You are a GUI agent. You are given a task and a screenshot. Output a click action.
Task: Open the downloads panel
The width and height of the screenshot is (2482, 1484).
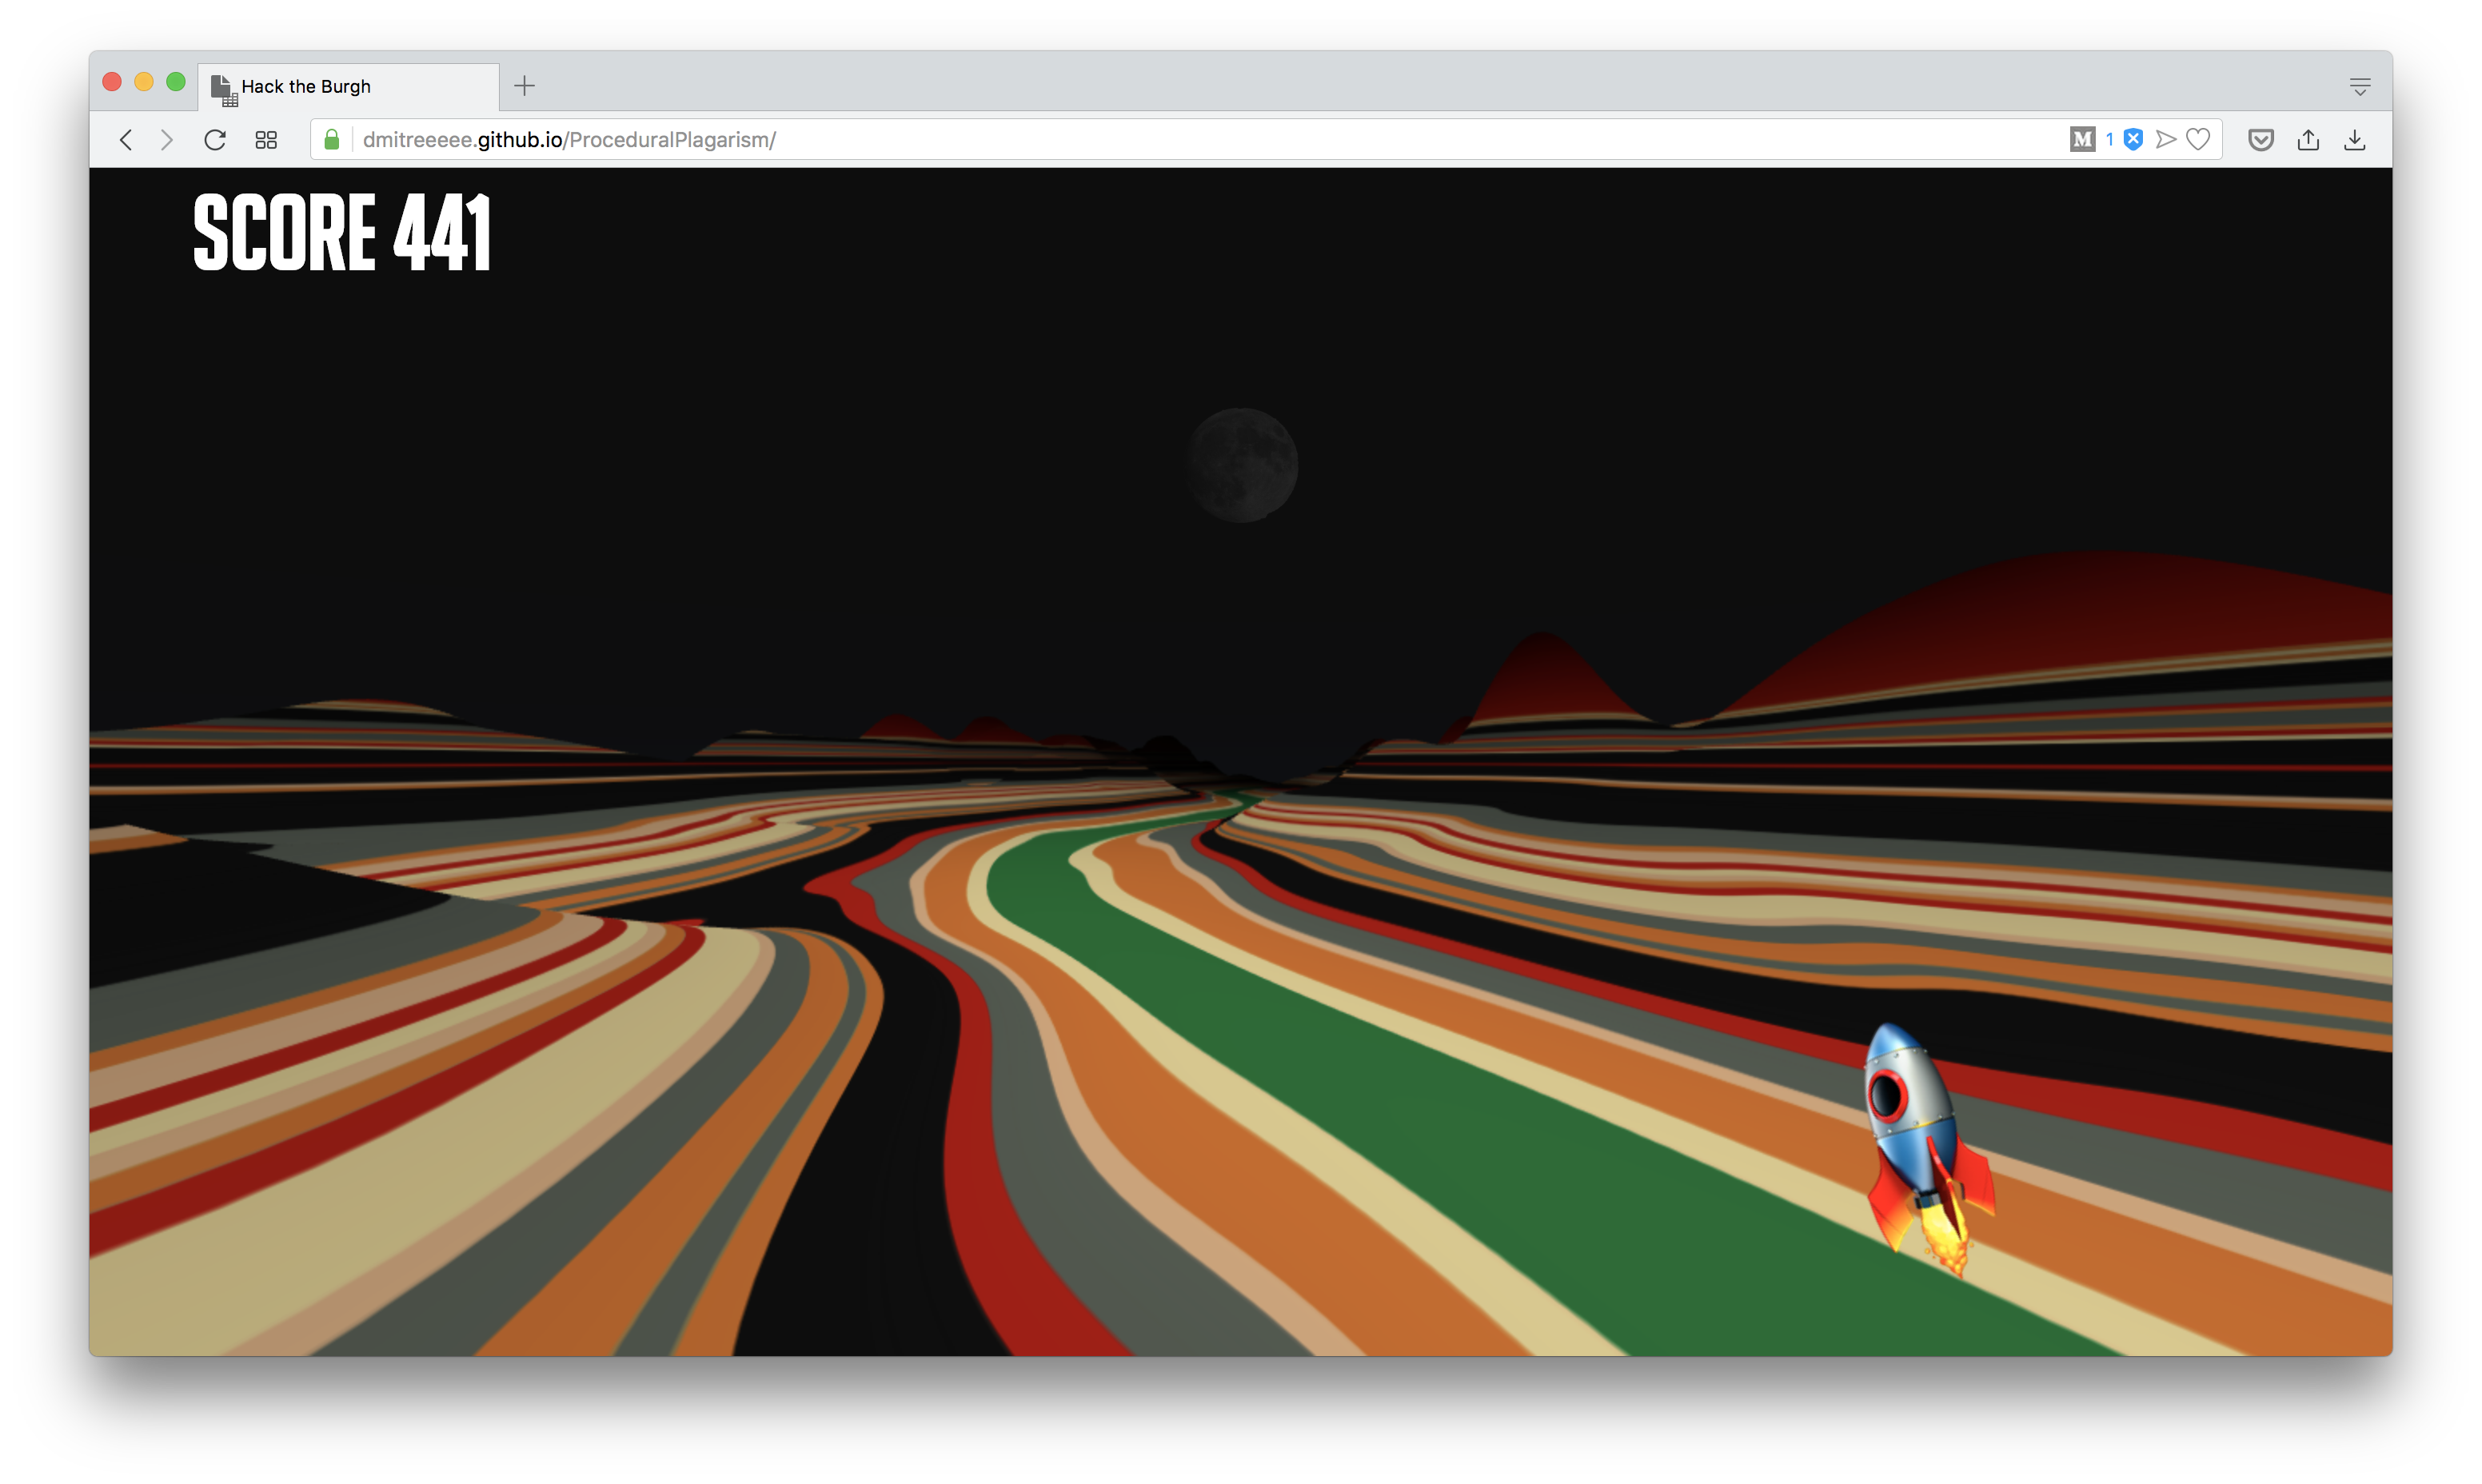coord(2355,140)
